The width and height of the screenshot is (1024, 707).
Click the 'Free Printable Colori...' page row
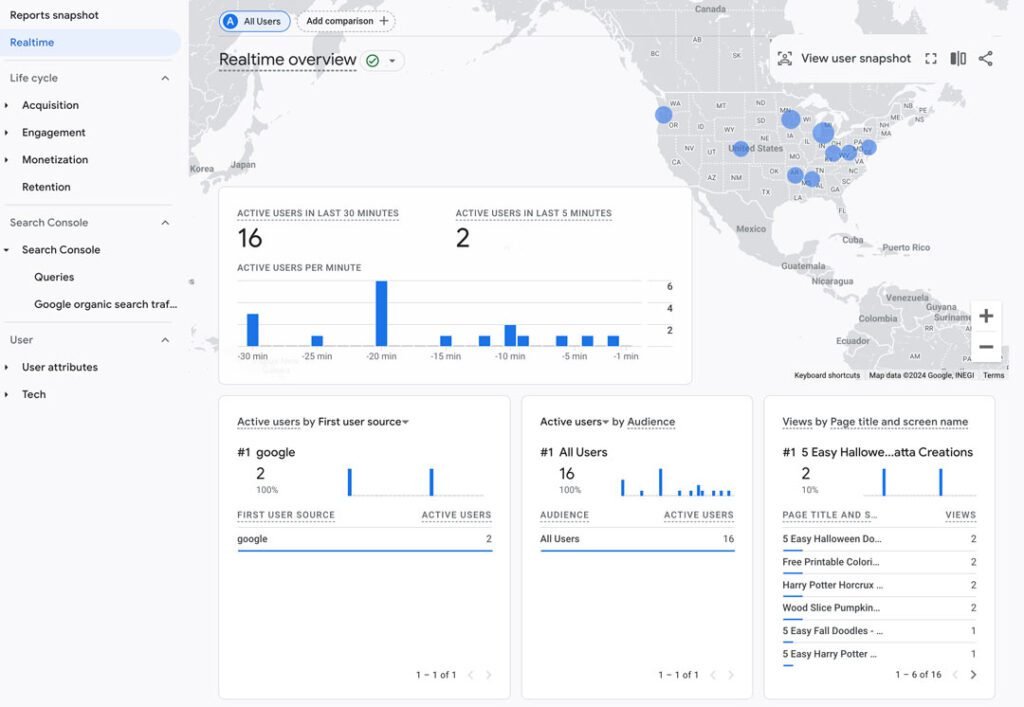tap(879, 562)
